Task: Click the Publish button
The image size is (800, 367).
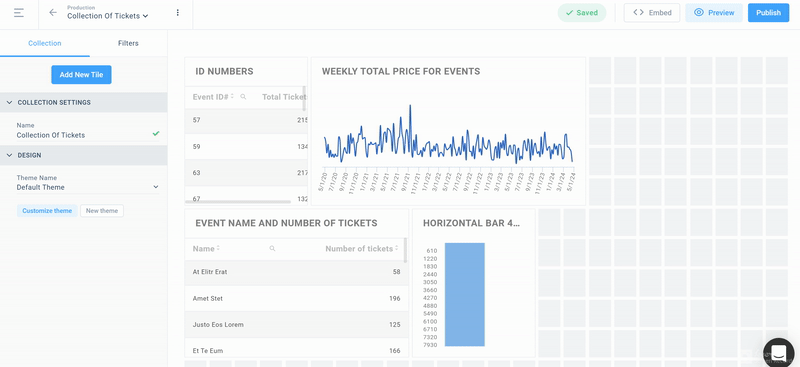Action: [x=768, y=13]
